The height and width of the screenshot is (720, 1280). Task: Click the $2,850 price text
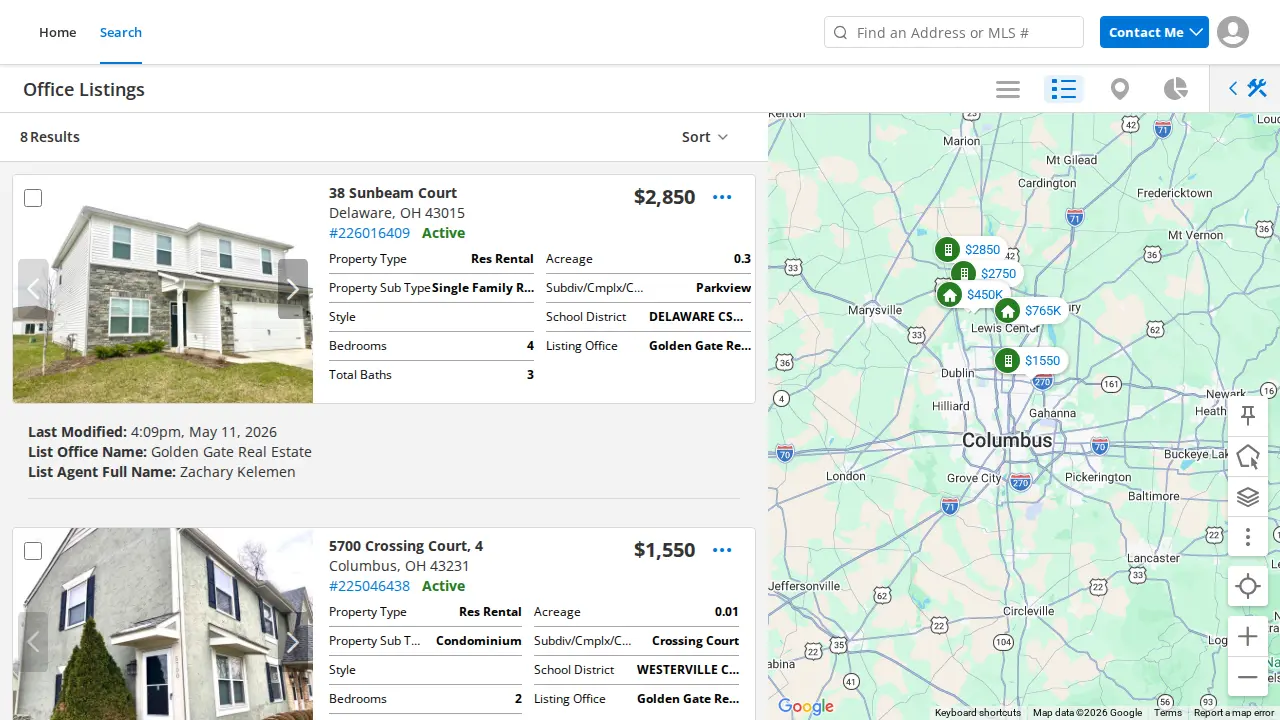coord(664,197)
